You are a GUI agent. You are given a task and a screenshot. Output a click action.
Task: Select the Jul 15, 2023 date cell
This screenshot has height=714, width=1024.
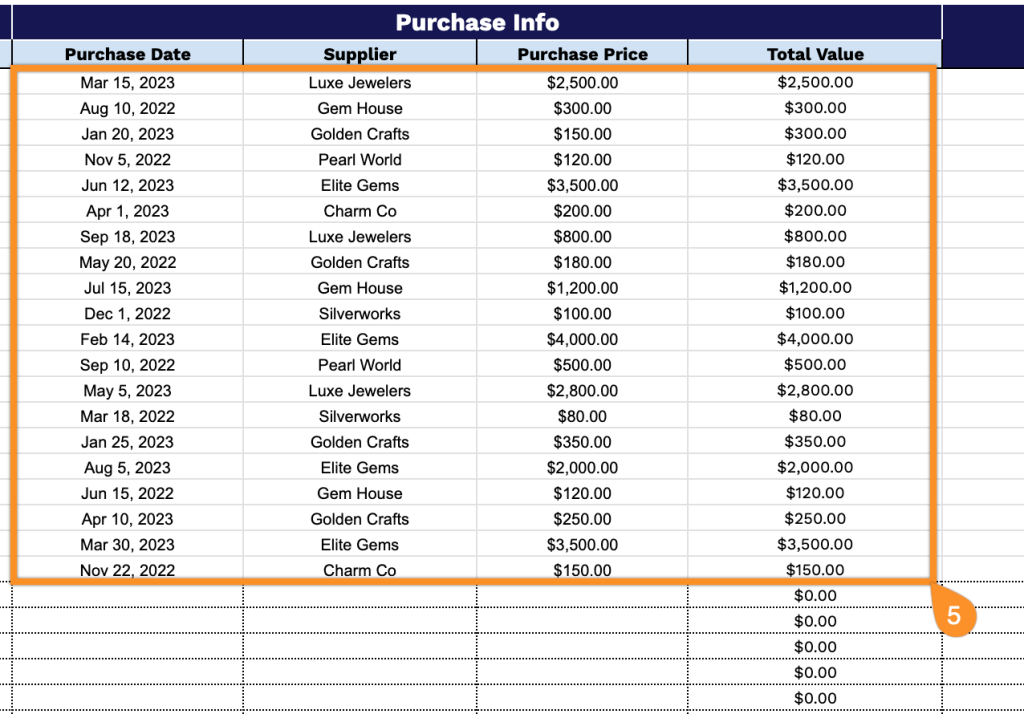[x=127, y=288]
